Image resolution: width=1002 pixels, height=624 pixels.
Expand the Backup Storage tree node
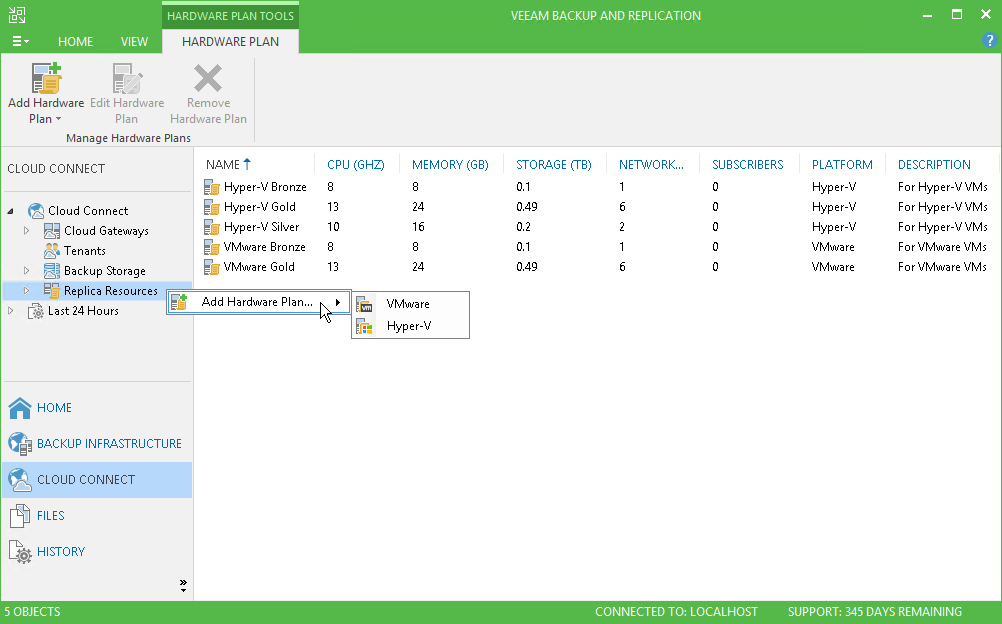(26, 270)
